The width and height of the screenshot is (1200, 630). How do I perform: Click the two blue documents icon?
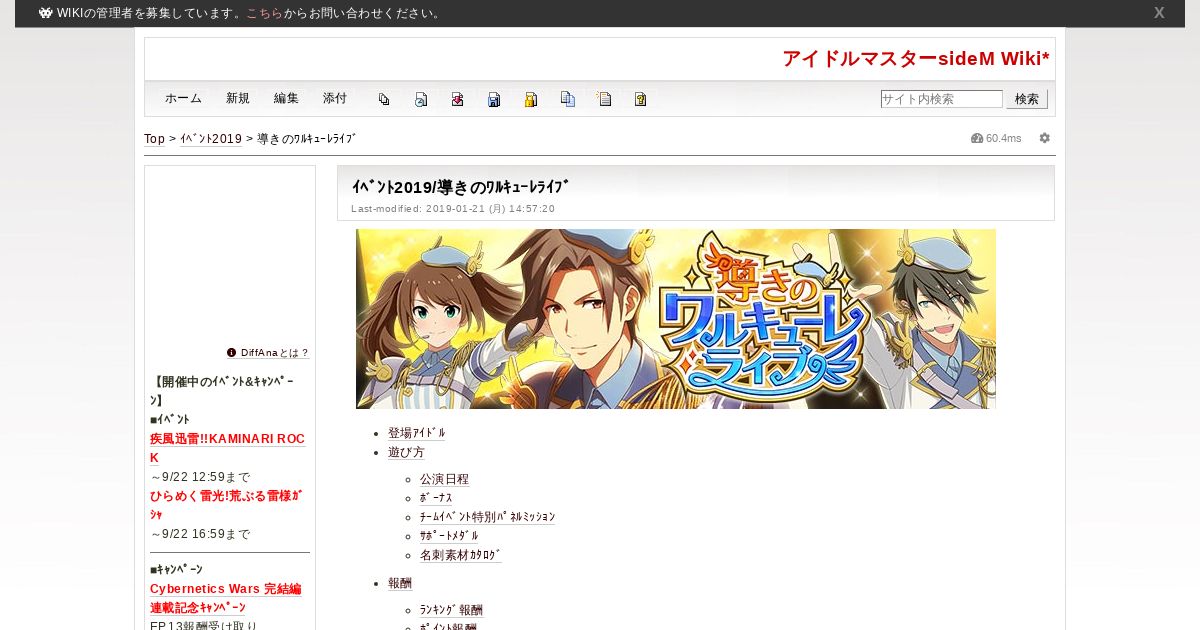568,99
